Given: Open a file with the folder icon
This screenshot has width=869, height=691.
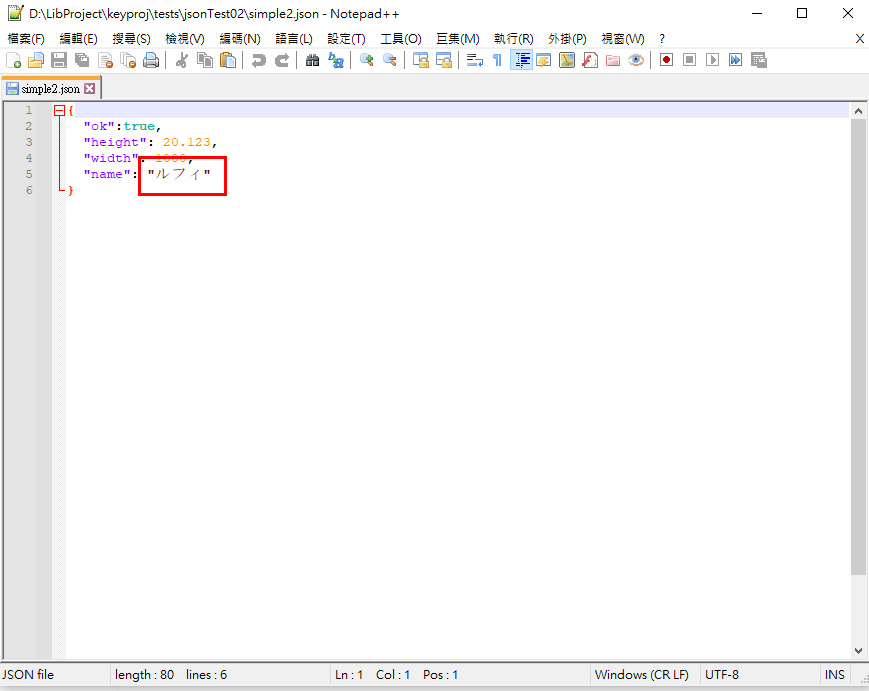Looking at the screenshot, I should [x=36, y=60].
